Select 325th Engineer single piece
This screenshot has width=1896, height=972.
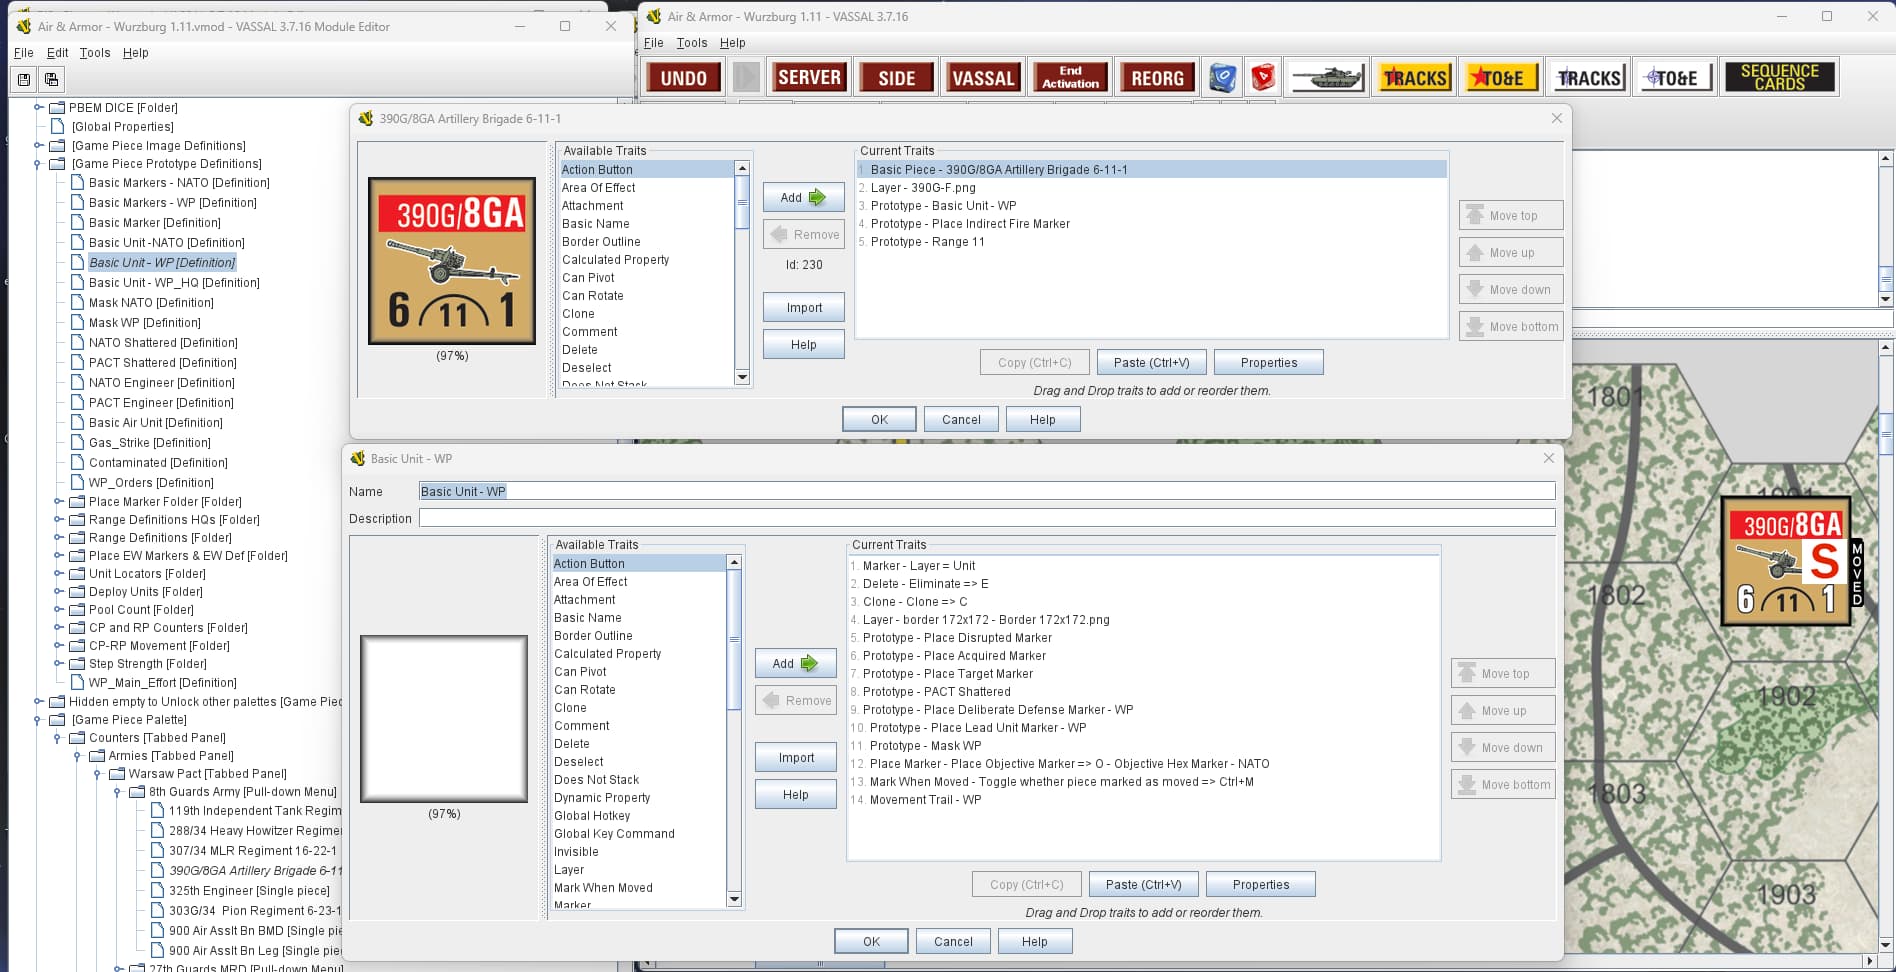(x=249, y=891)
